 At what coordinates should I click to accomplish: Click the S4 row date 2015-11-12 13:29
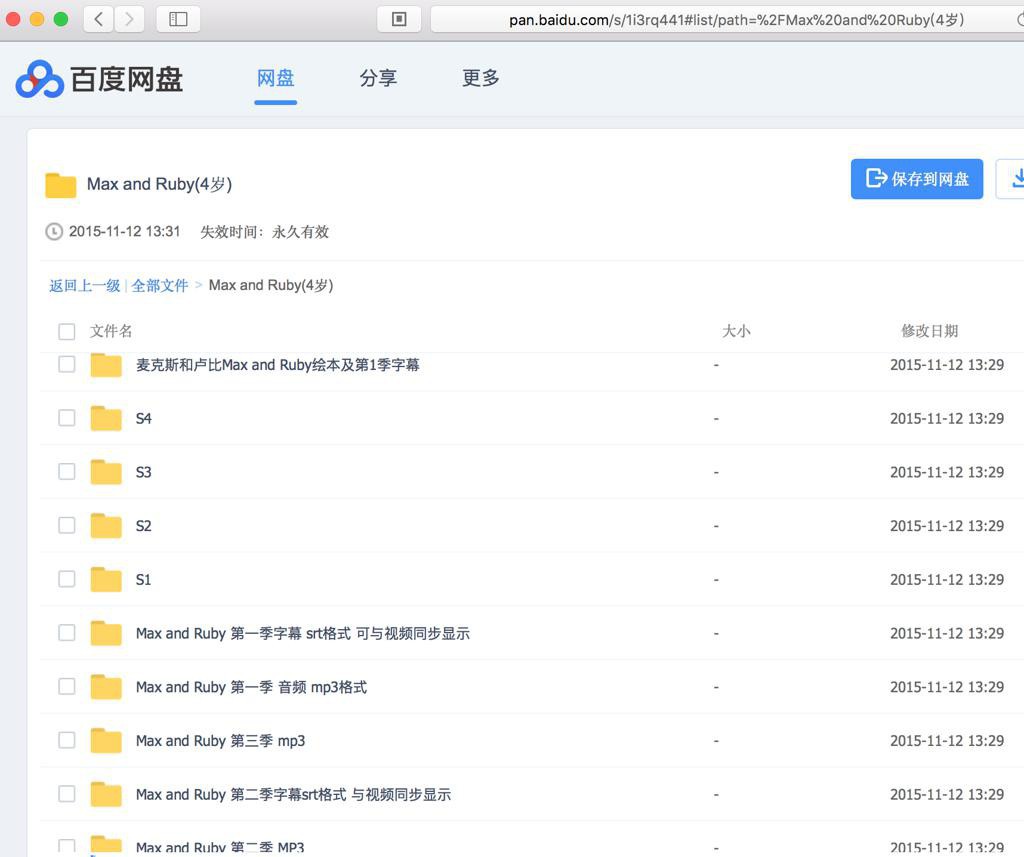coord(947,419)
